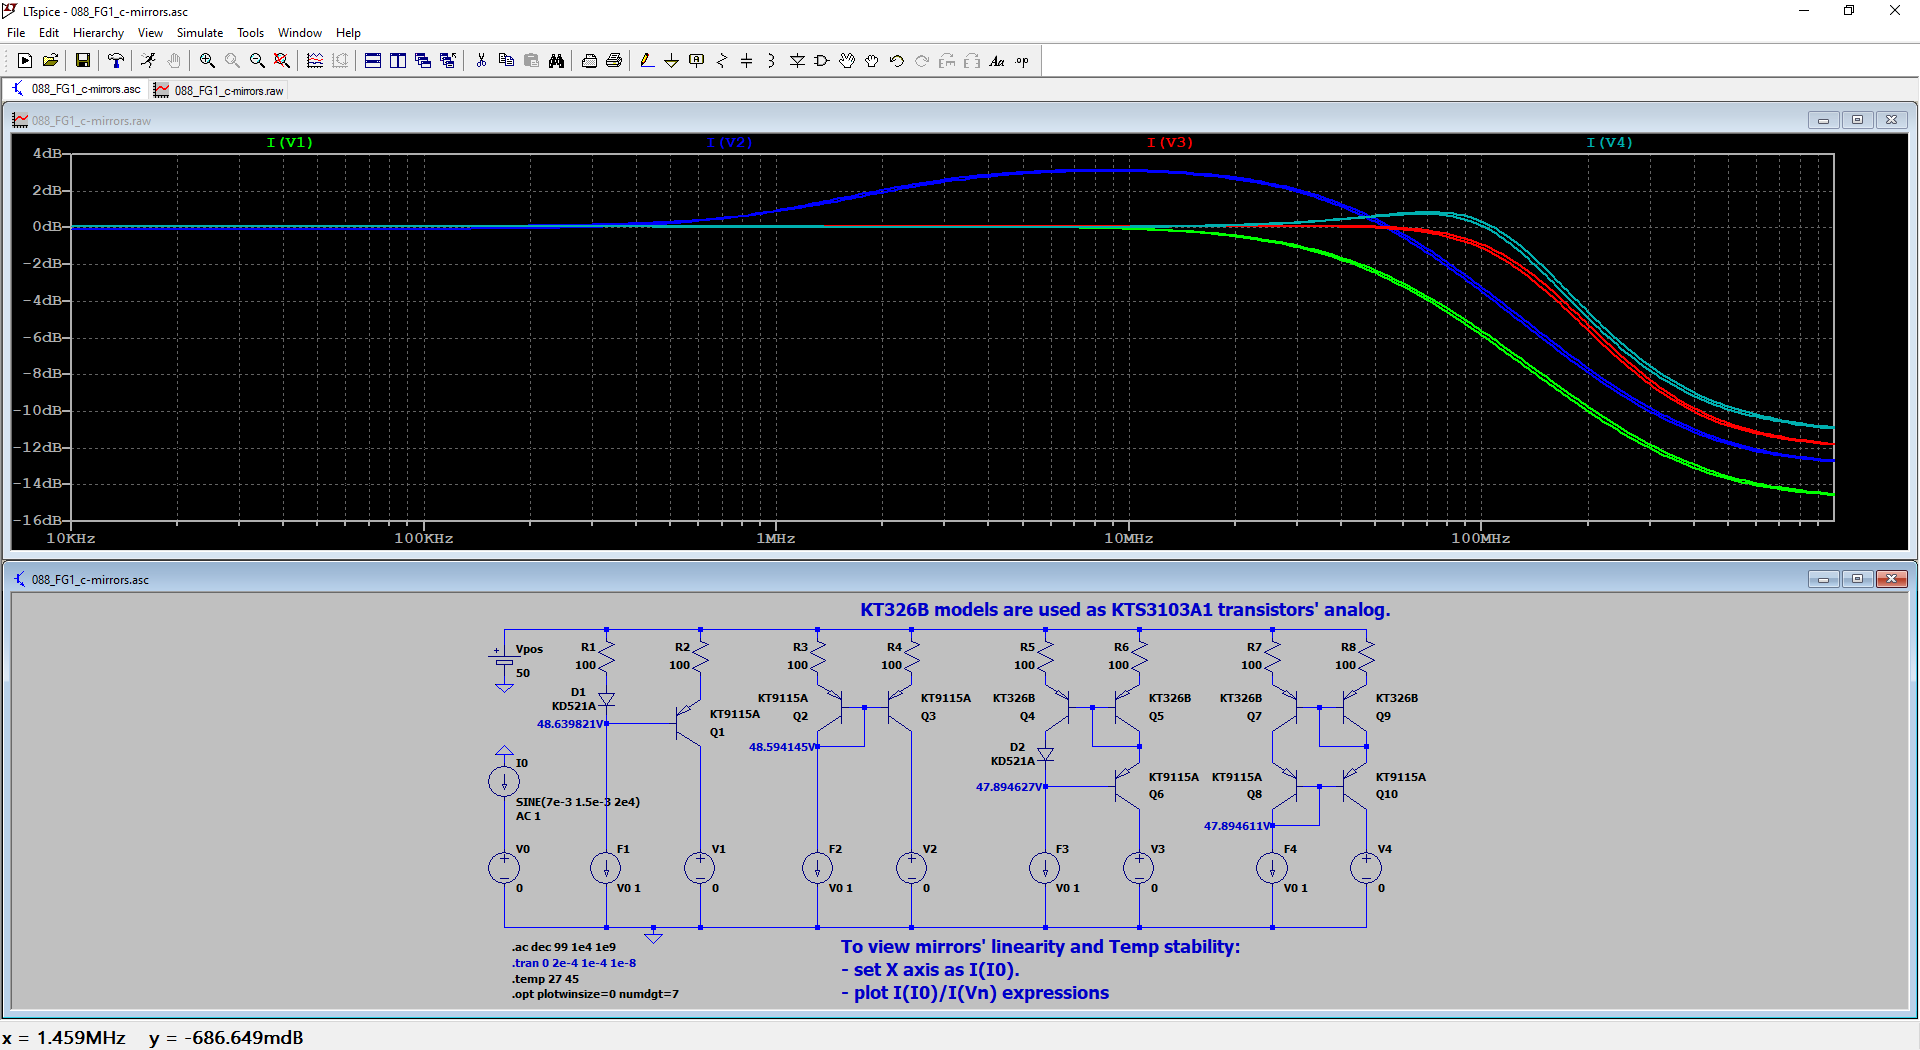Click the .ac dec 99 1e4 1e9 directive
Screen dimensions: 1920x1050
tap(564, 947)
